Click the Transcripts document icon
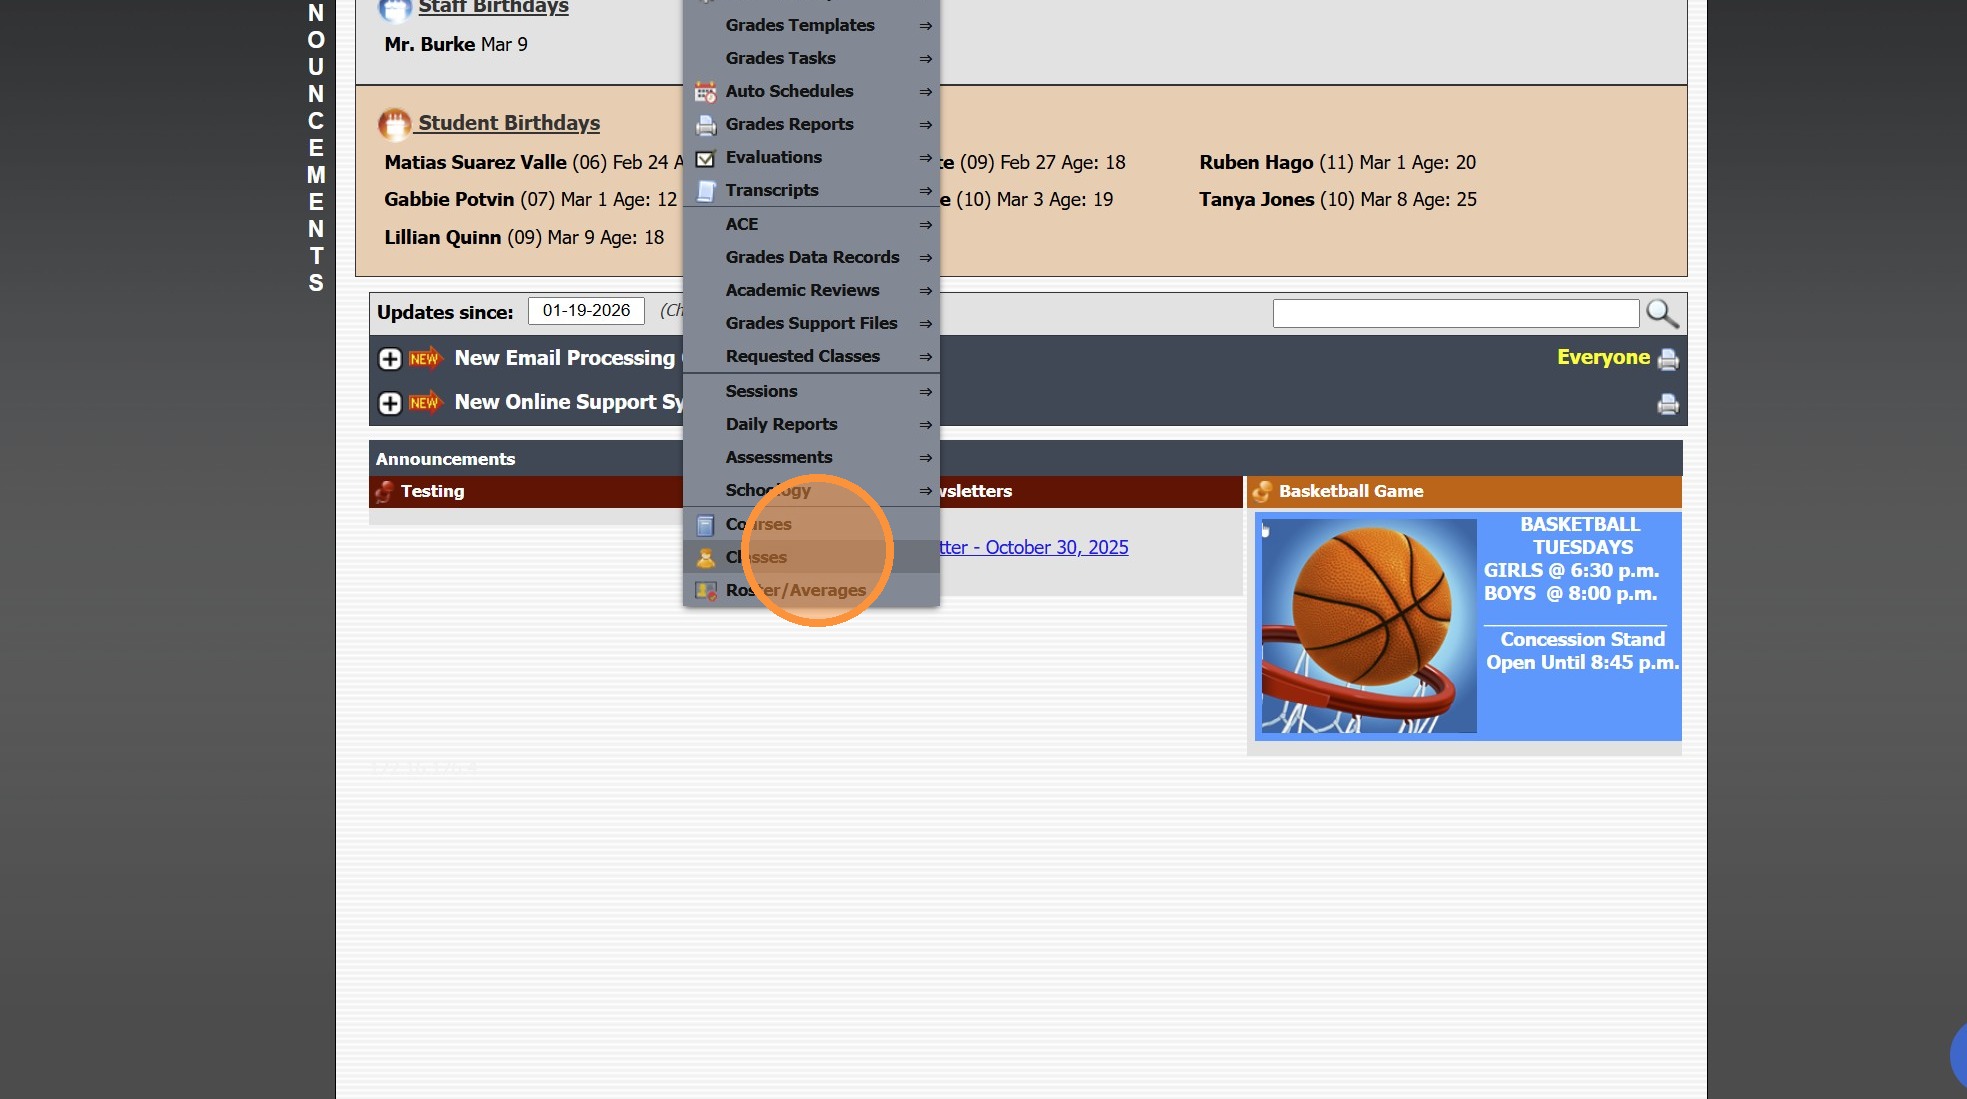Image resolution: width=1967 pixels, height=1099 pixels. [705, 191]
